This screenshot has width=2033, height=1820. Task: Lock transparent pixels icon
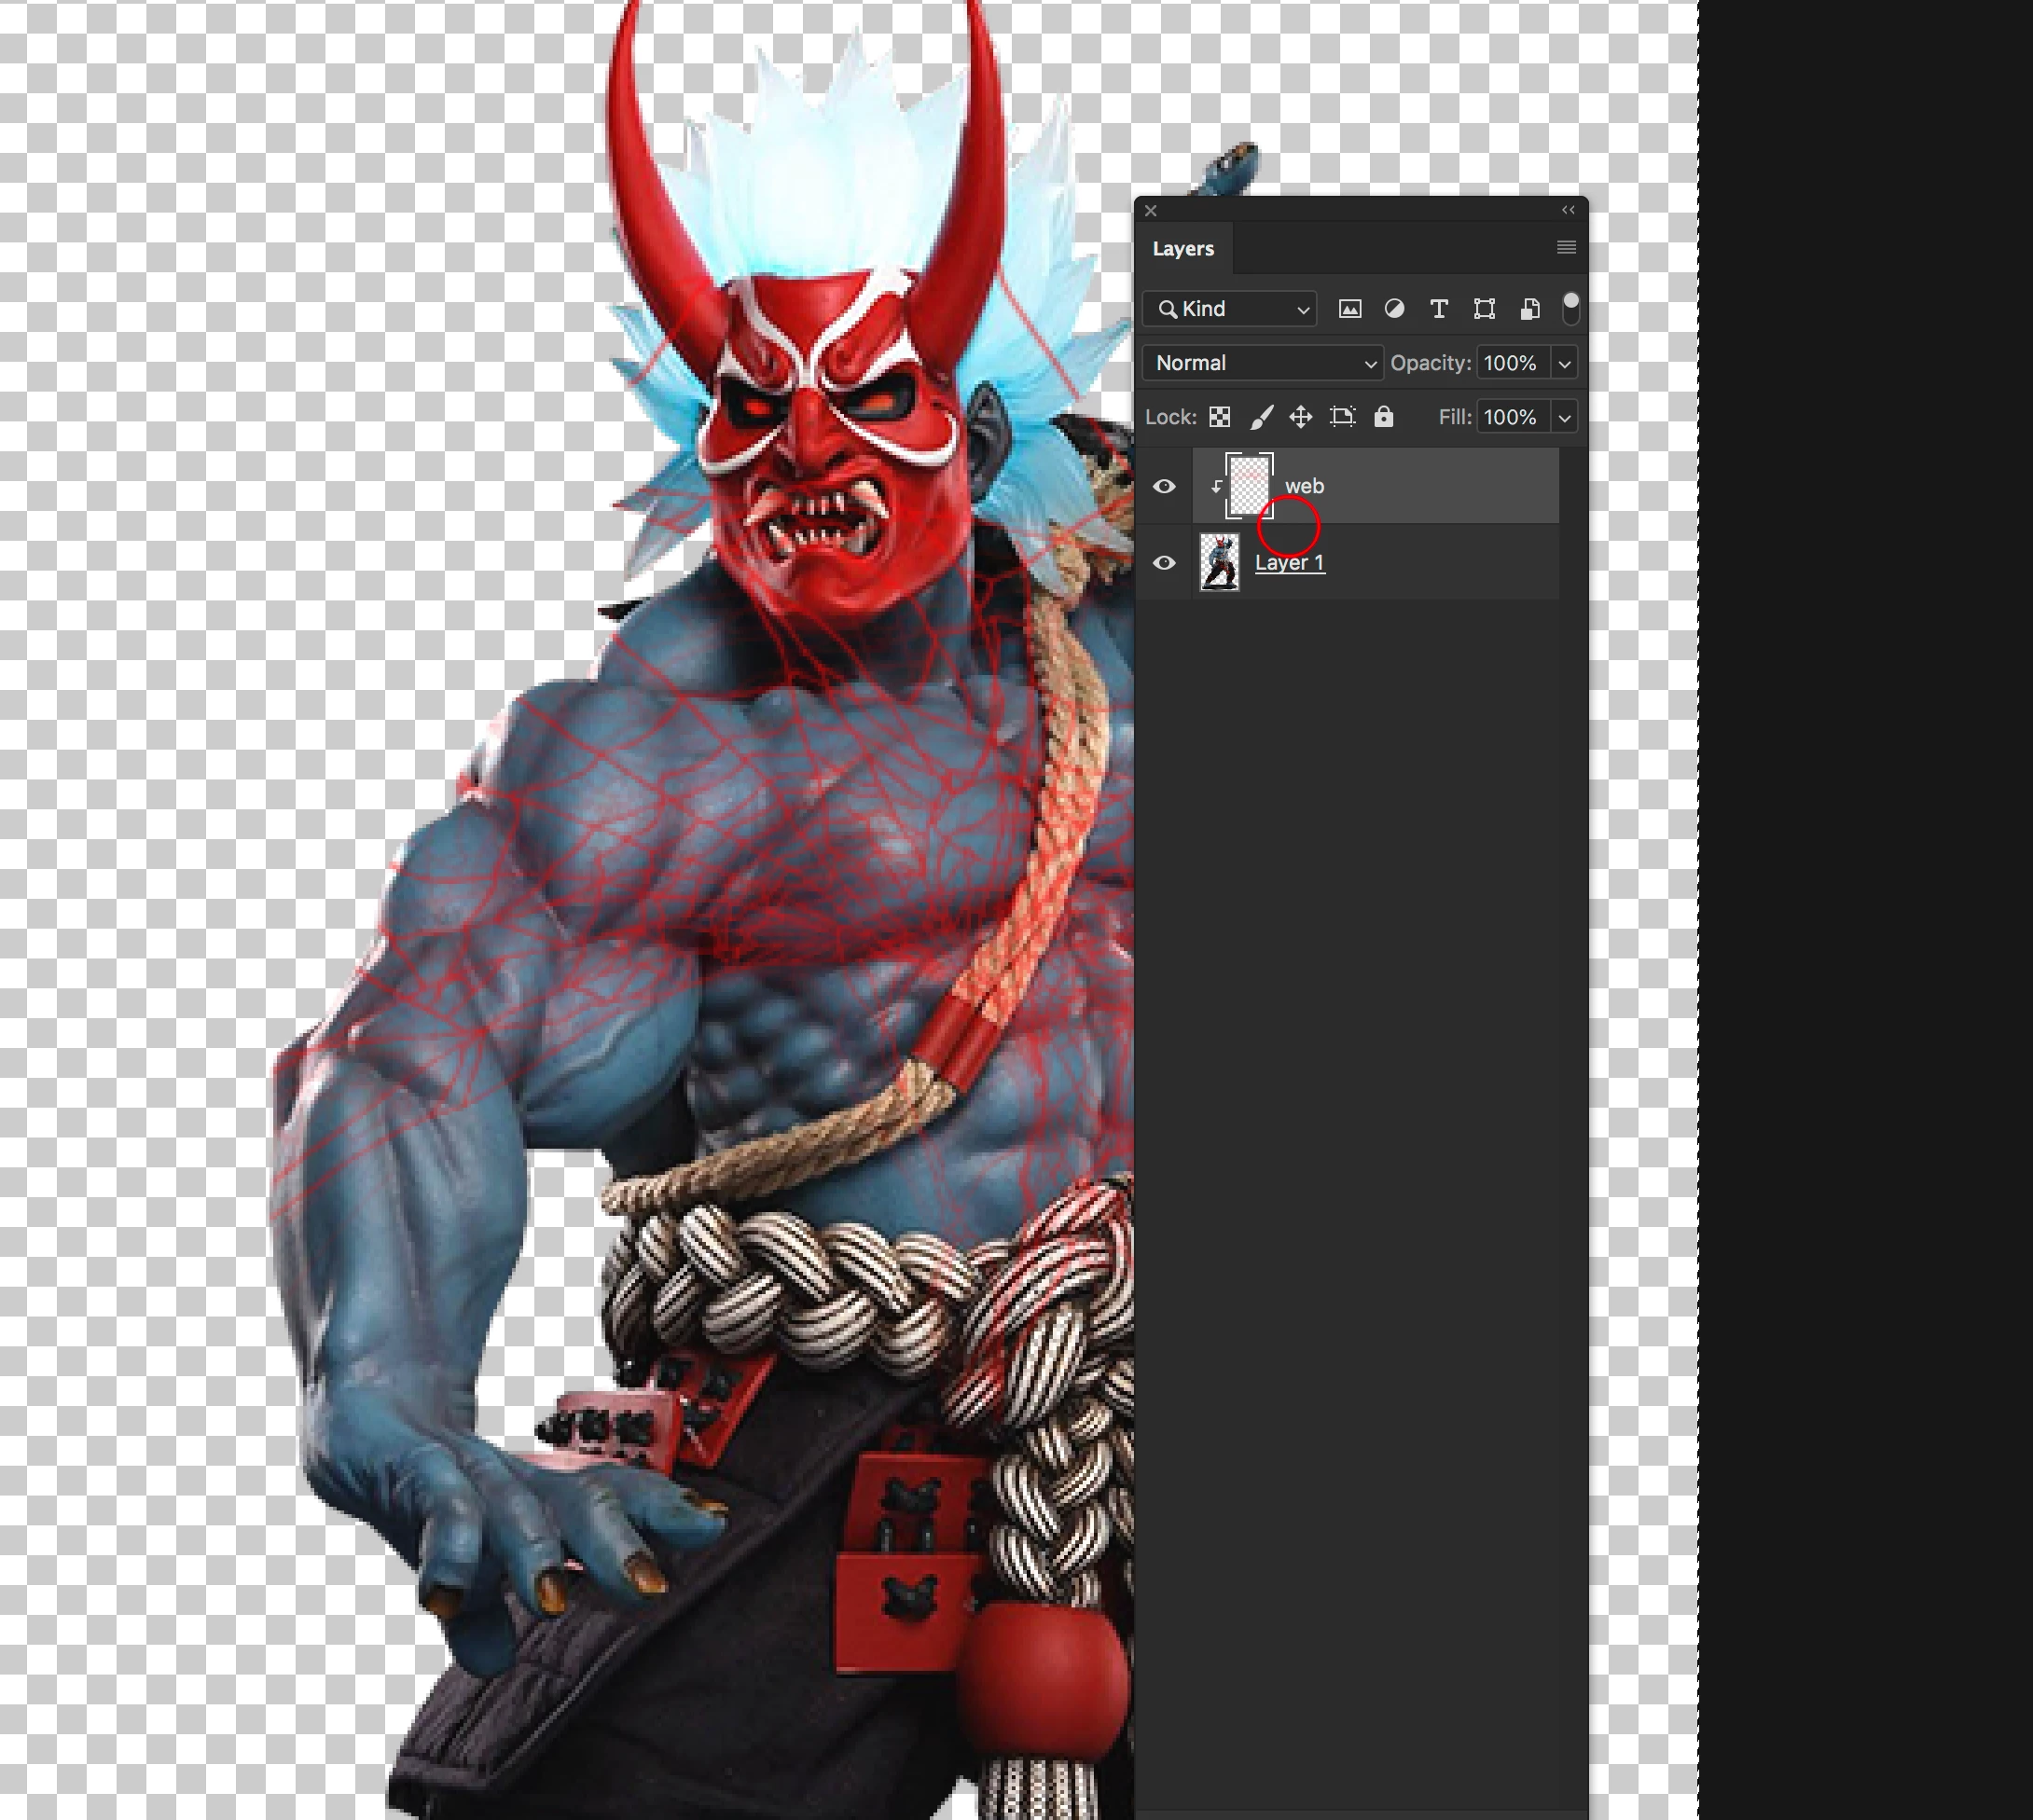[x=1219, y=417]
